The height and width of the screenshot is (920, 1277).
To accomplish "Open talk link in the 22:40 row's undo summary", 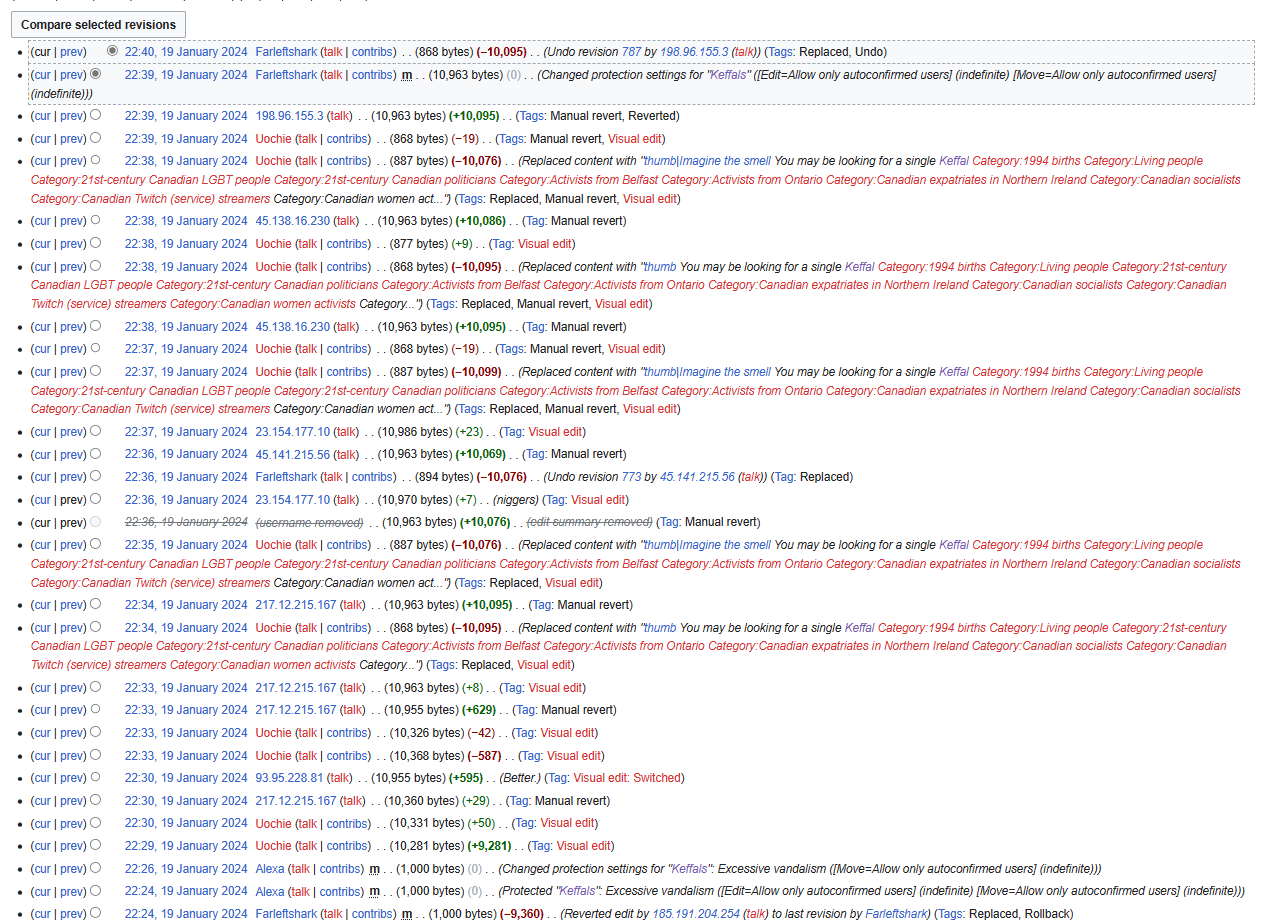I will [x=744, y=52].
